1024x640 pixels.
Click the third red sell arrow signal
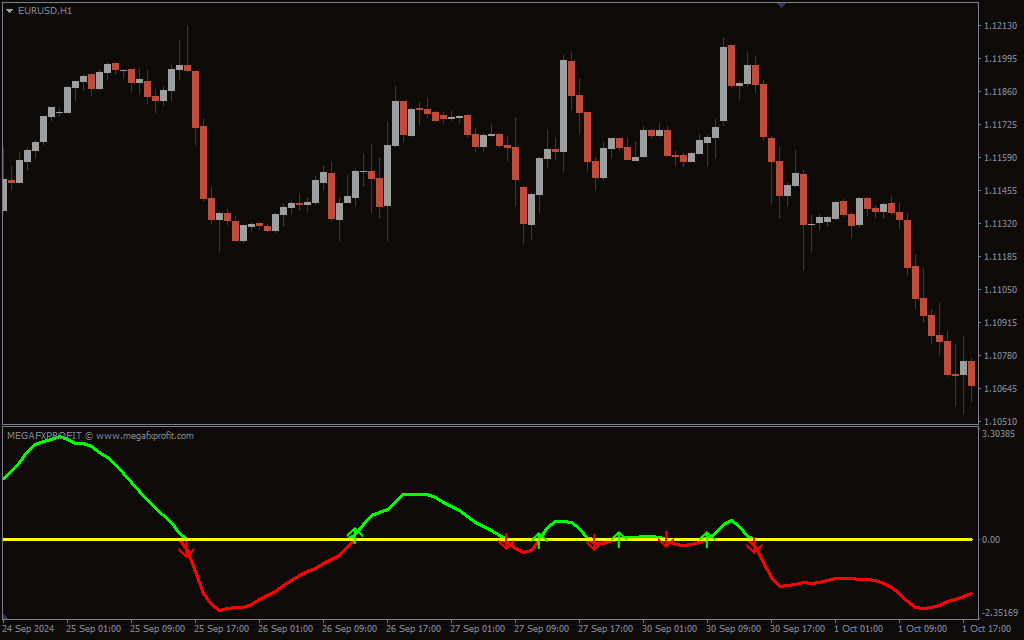coord(594,543)
